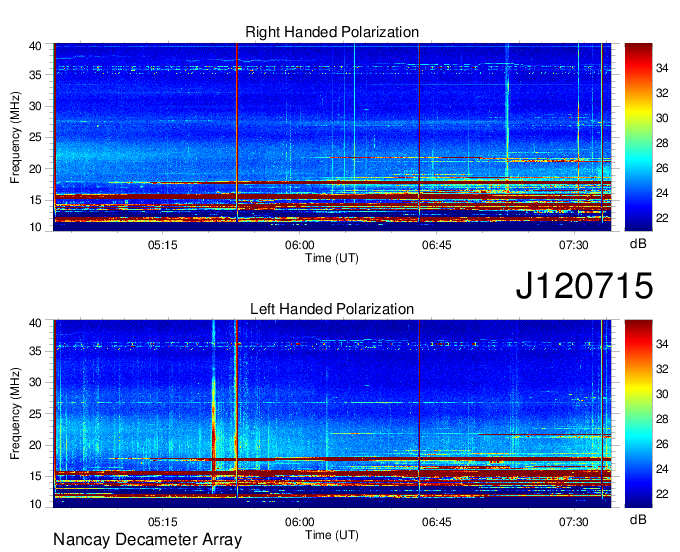
Task: Click the dB unit label of lower colorbar
Action: pos(638,520)
